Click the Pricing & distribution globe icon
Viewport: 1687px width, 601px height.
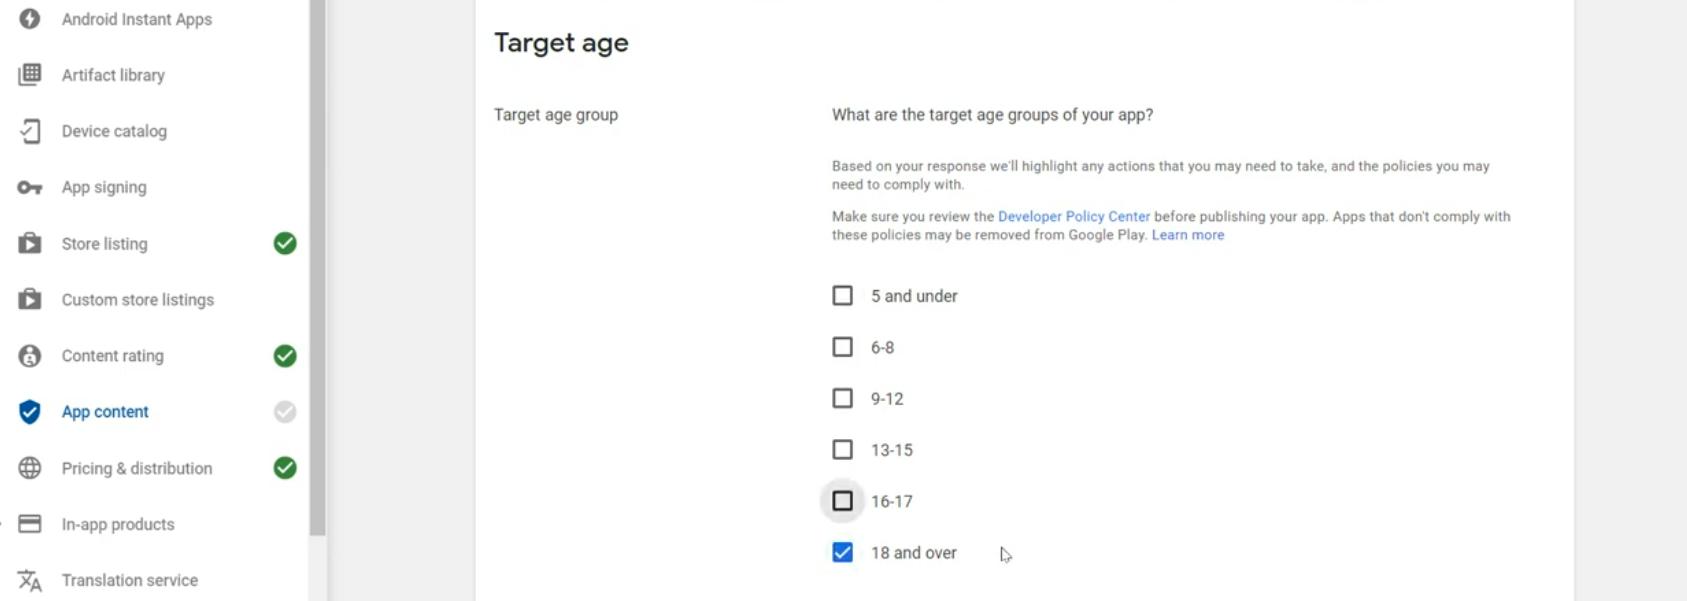tap(30, 468)
